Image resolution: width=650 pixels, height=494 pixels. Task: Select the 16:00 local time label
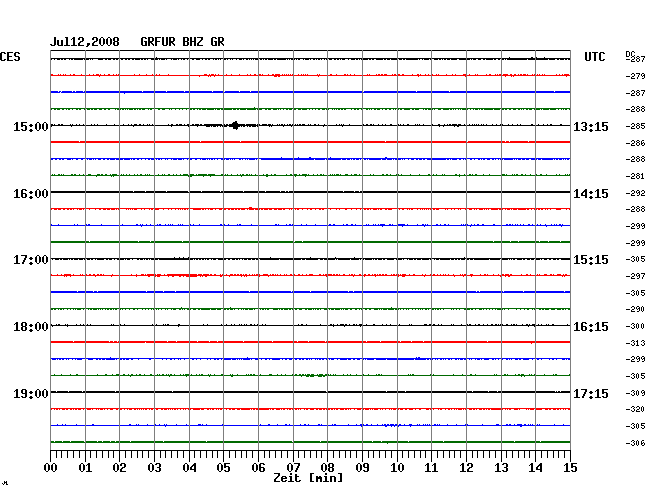[x=31, y=194]
